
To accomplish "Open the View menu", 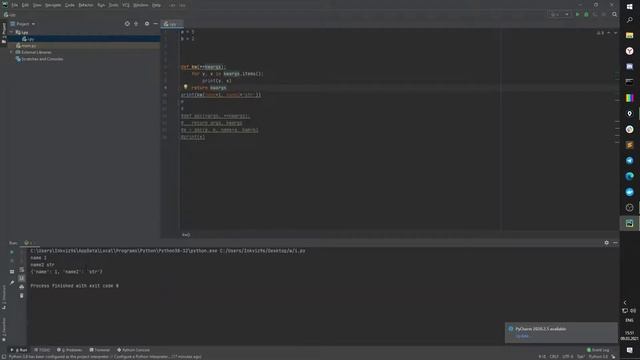I will pyautogui.click(x=37, y=5).
